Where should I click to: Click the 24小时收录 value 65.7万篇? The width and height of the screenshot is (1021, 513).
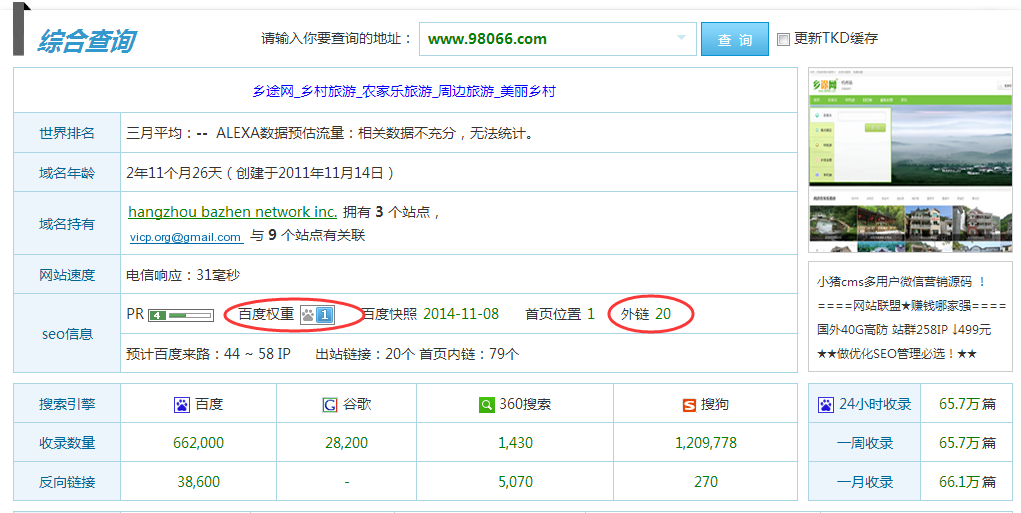pyautogui.click(x=967, y=404)
